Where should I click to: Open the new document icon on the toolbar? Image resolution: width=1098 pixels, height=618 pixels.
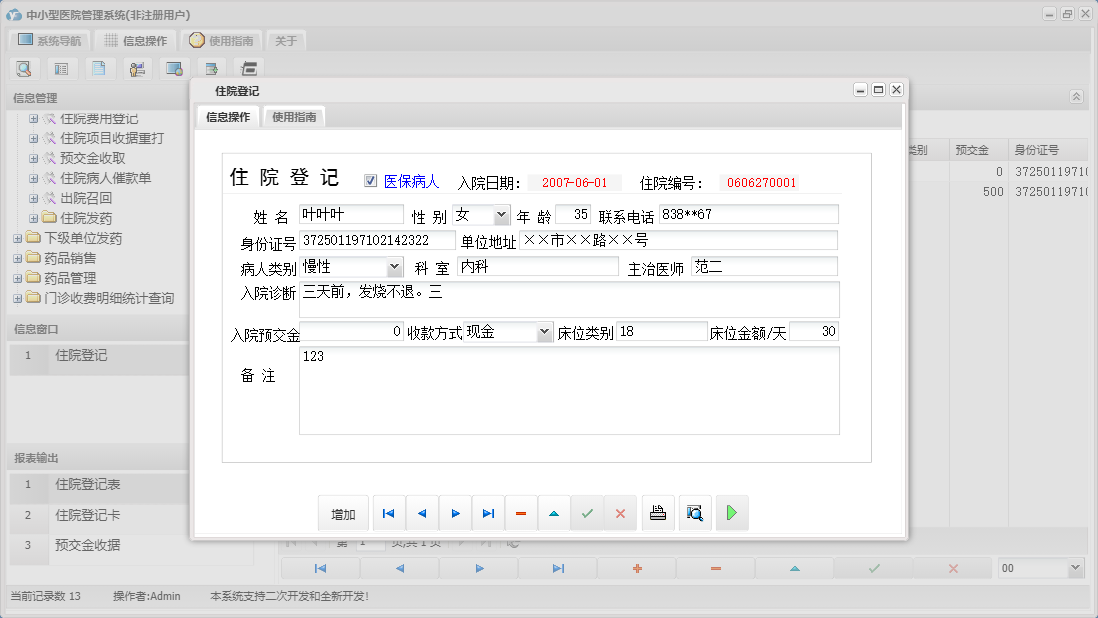tap(96, 68)
